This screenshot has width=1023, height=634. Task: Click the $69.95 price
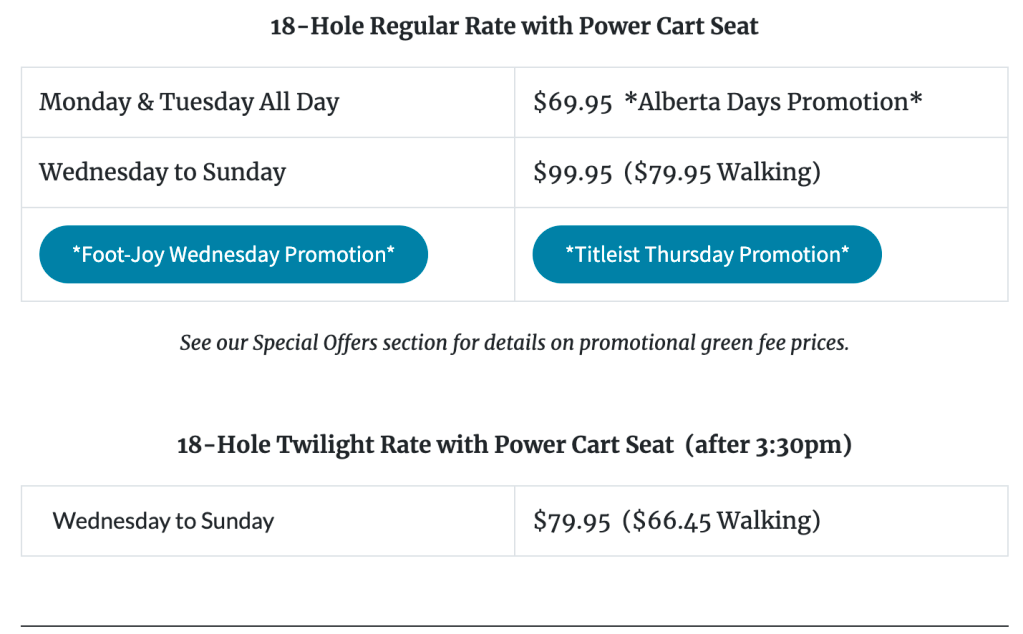pyautogui.click(x=572, y=102)
